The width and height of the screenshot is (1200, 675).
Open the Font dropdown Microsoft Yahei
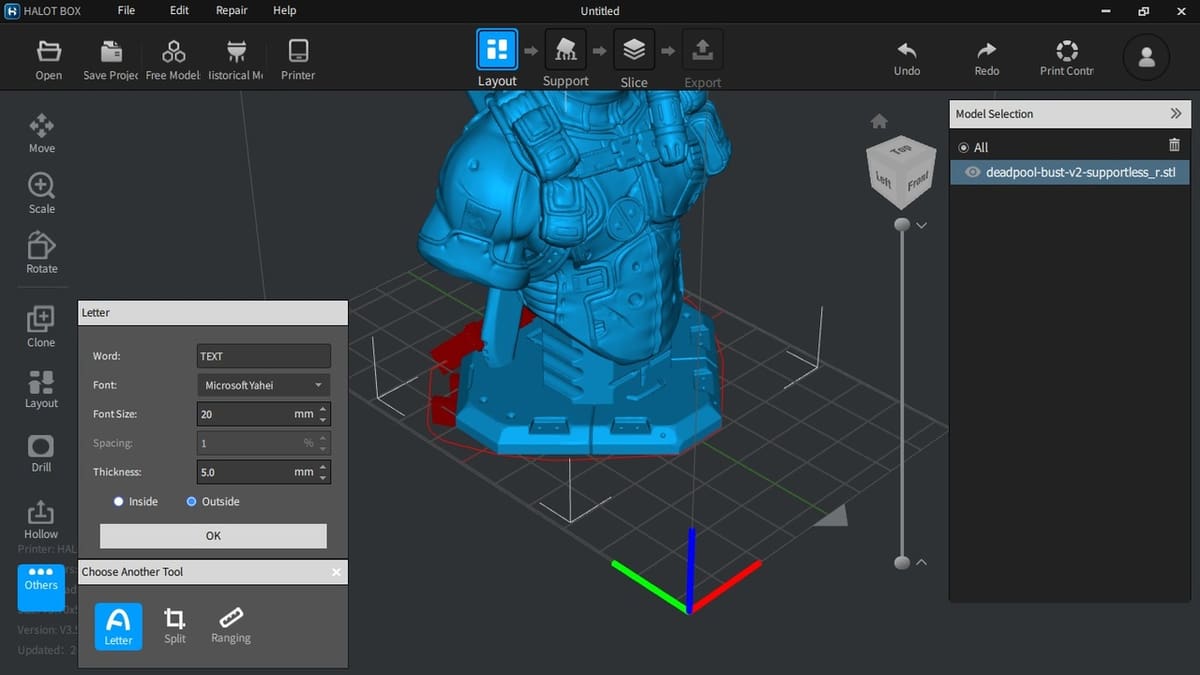pyautogui.click(x=263, y=385)
